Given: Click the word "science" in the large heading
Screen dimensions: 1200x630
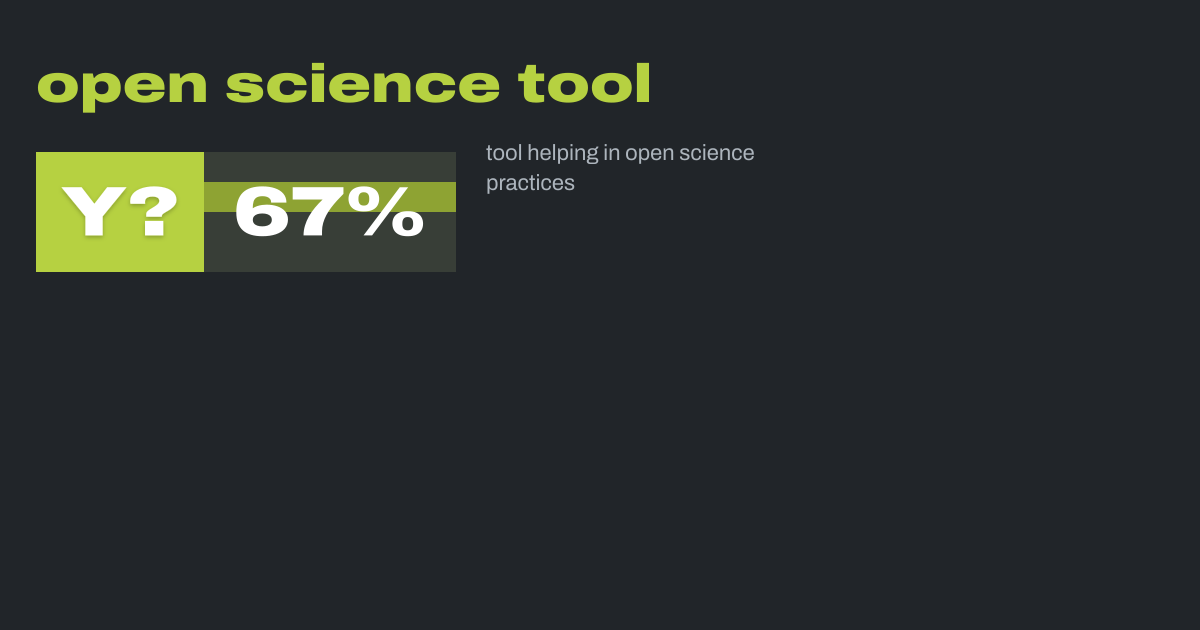Looking at the screenshot, I should click(x=362, y=85).
